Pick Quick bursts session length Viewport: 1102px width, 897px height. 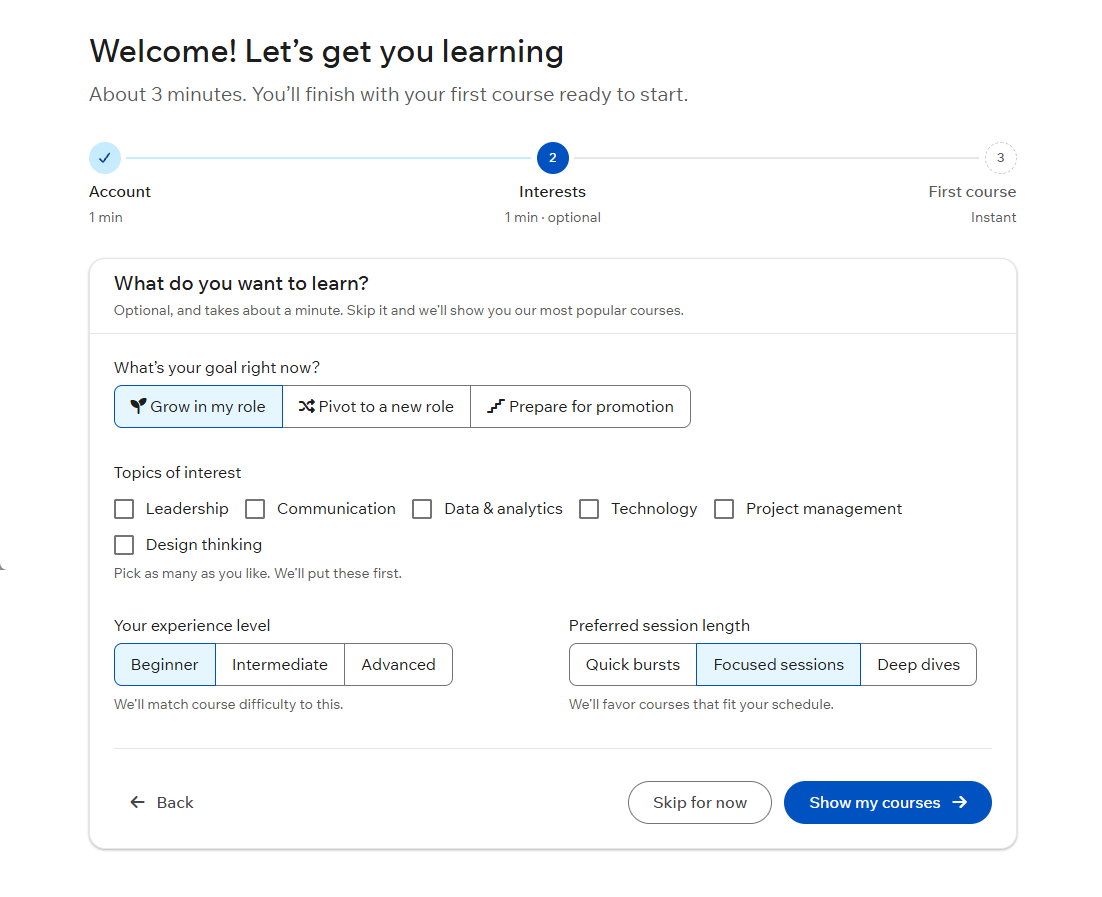click(x=633, y=664)
